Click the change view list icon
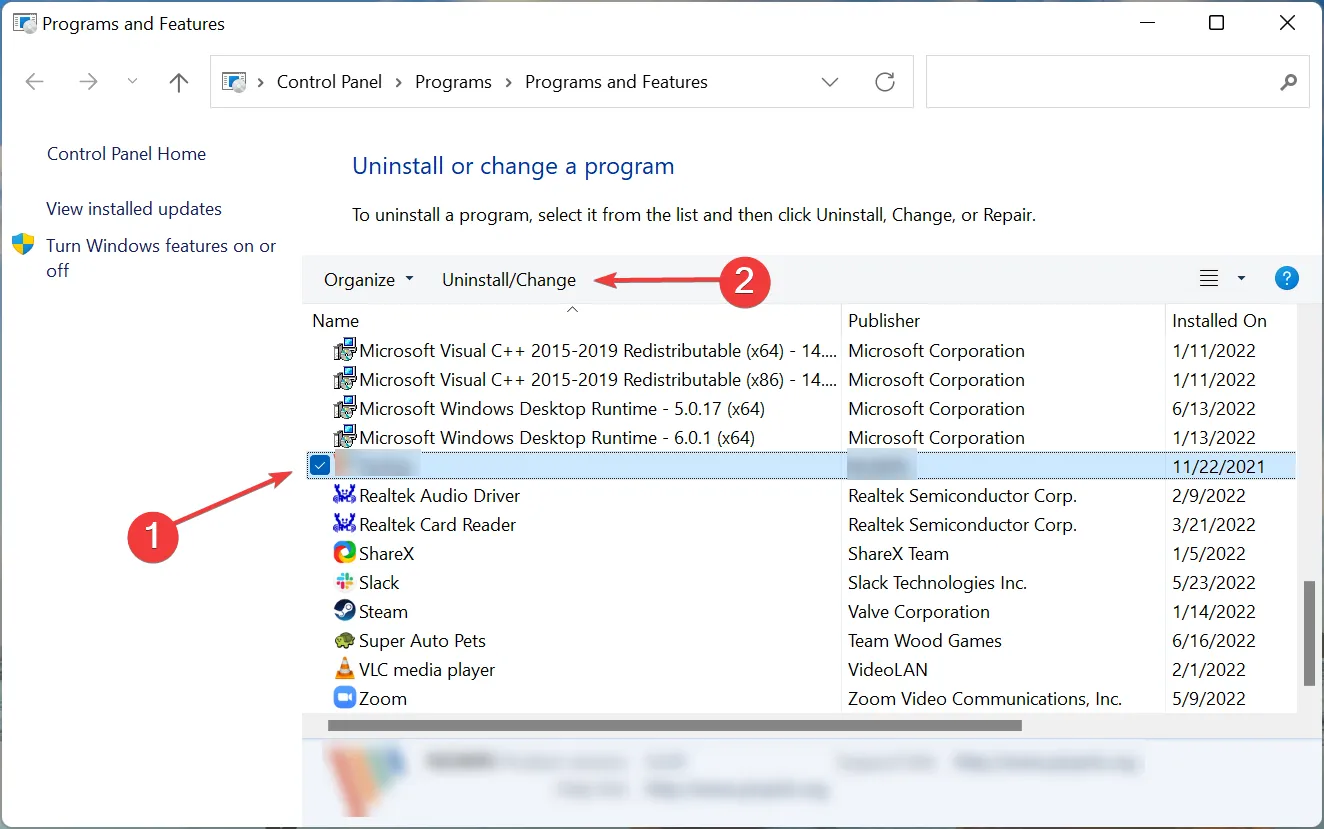This screenshot has height=829, width=1324. coord(1209,278)
